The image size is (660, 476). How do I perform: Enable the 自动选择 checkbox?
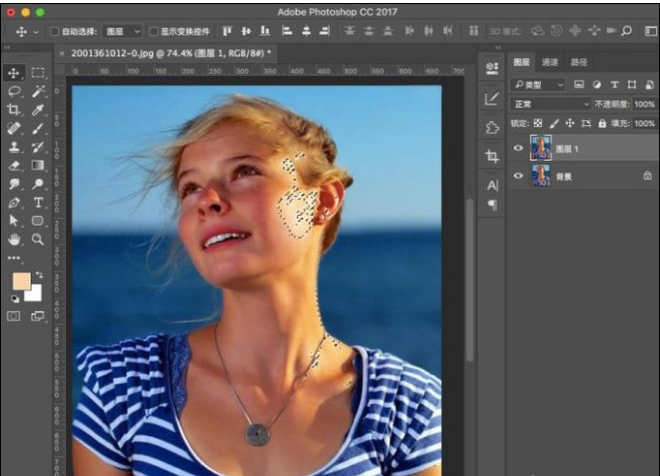[54, 32]
